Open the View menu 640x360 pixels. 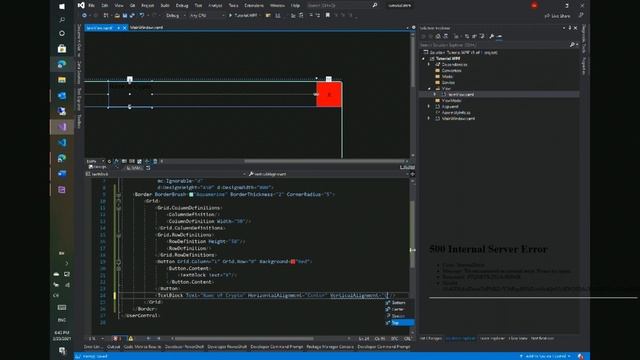pyautogui.click(x=119, y=5)
